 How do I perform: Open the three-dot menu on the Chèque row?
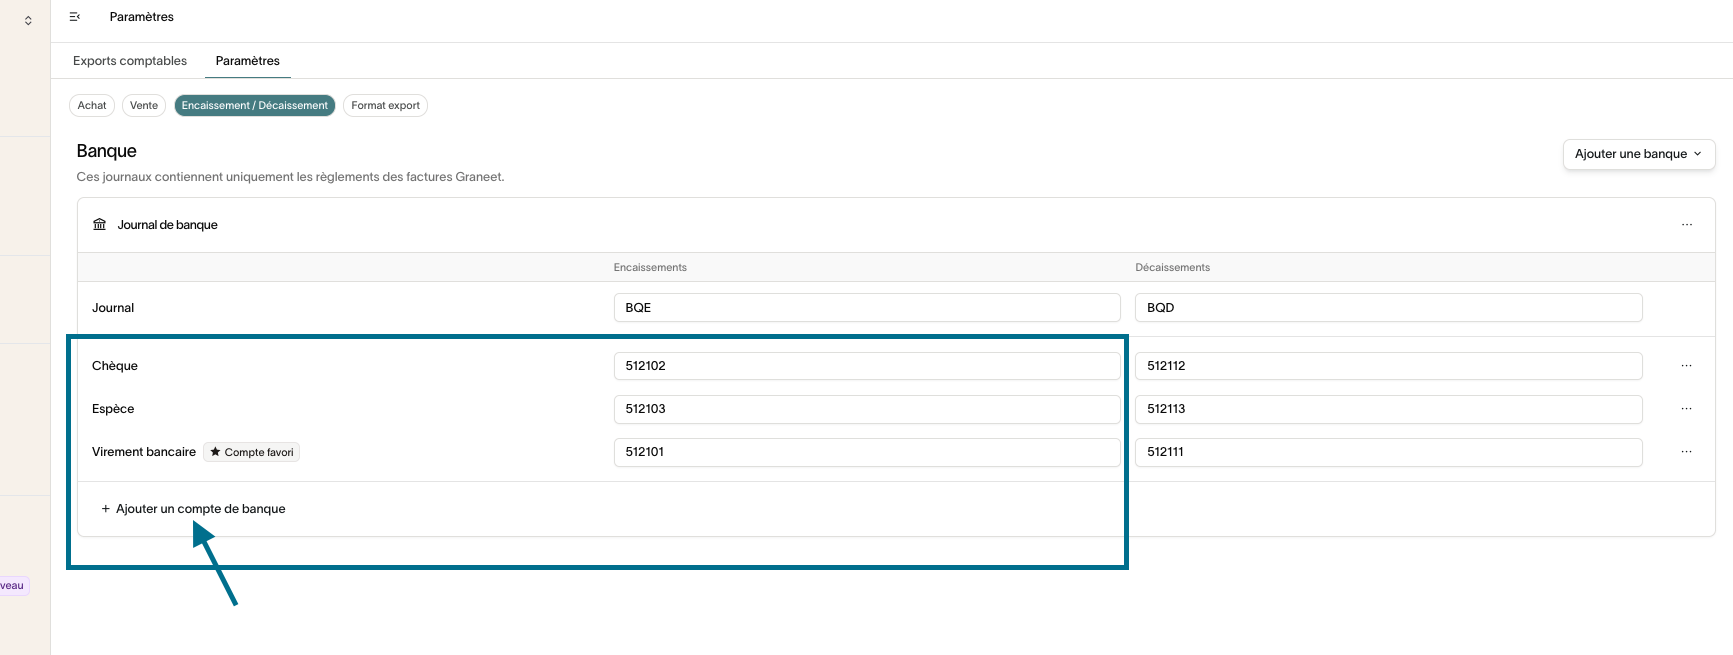click(x=1687, y=366)
